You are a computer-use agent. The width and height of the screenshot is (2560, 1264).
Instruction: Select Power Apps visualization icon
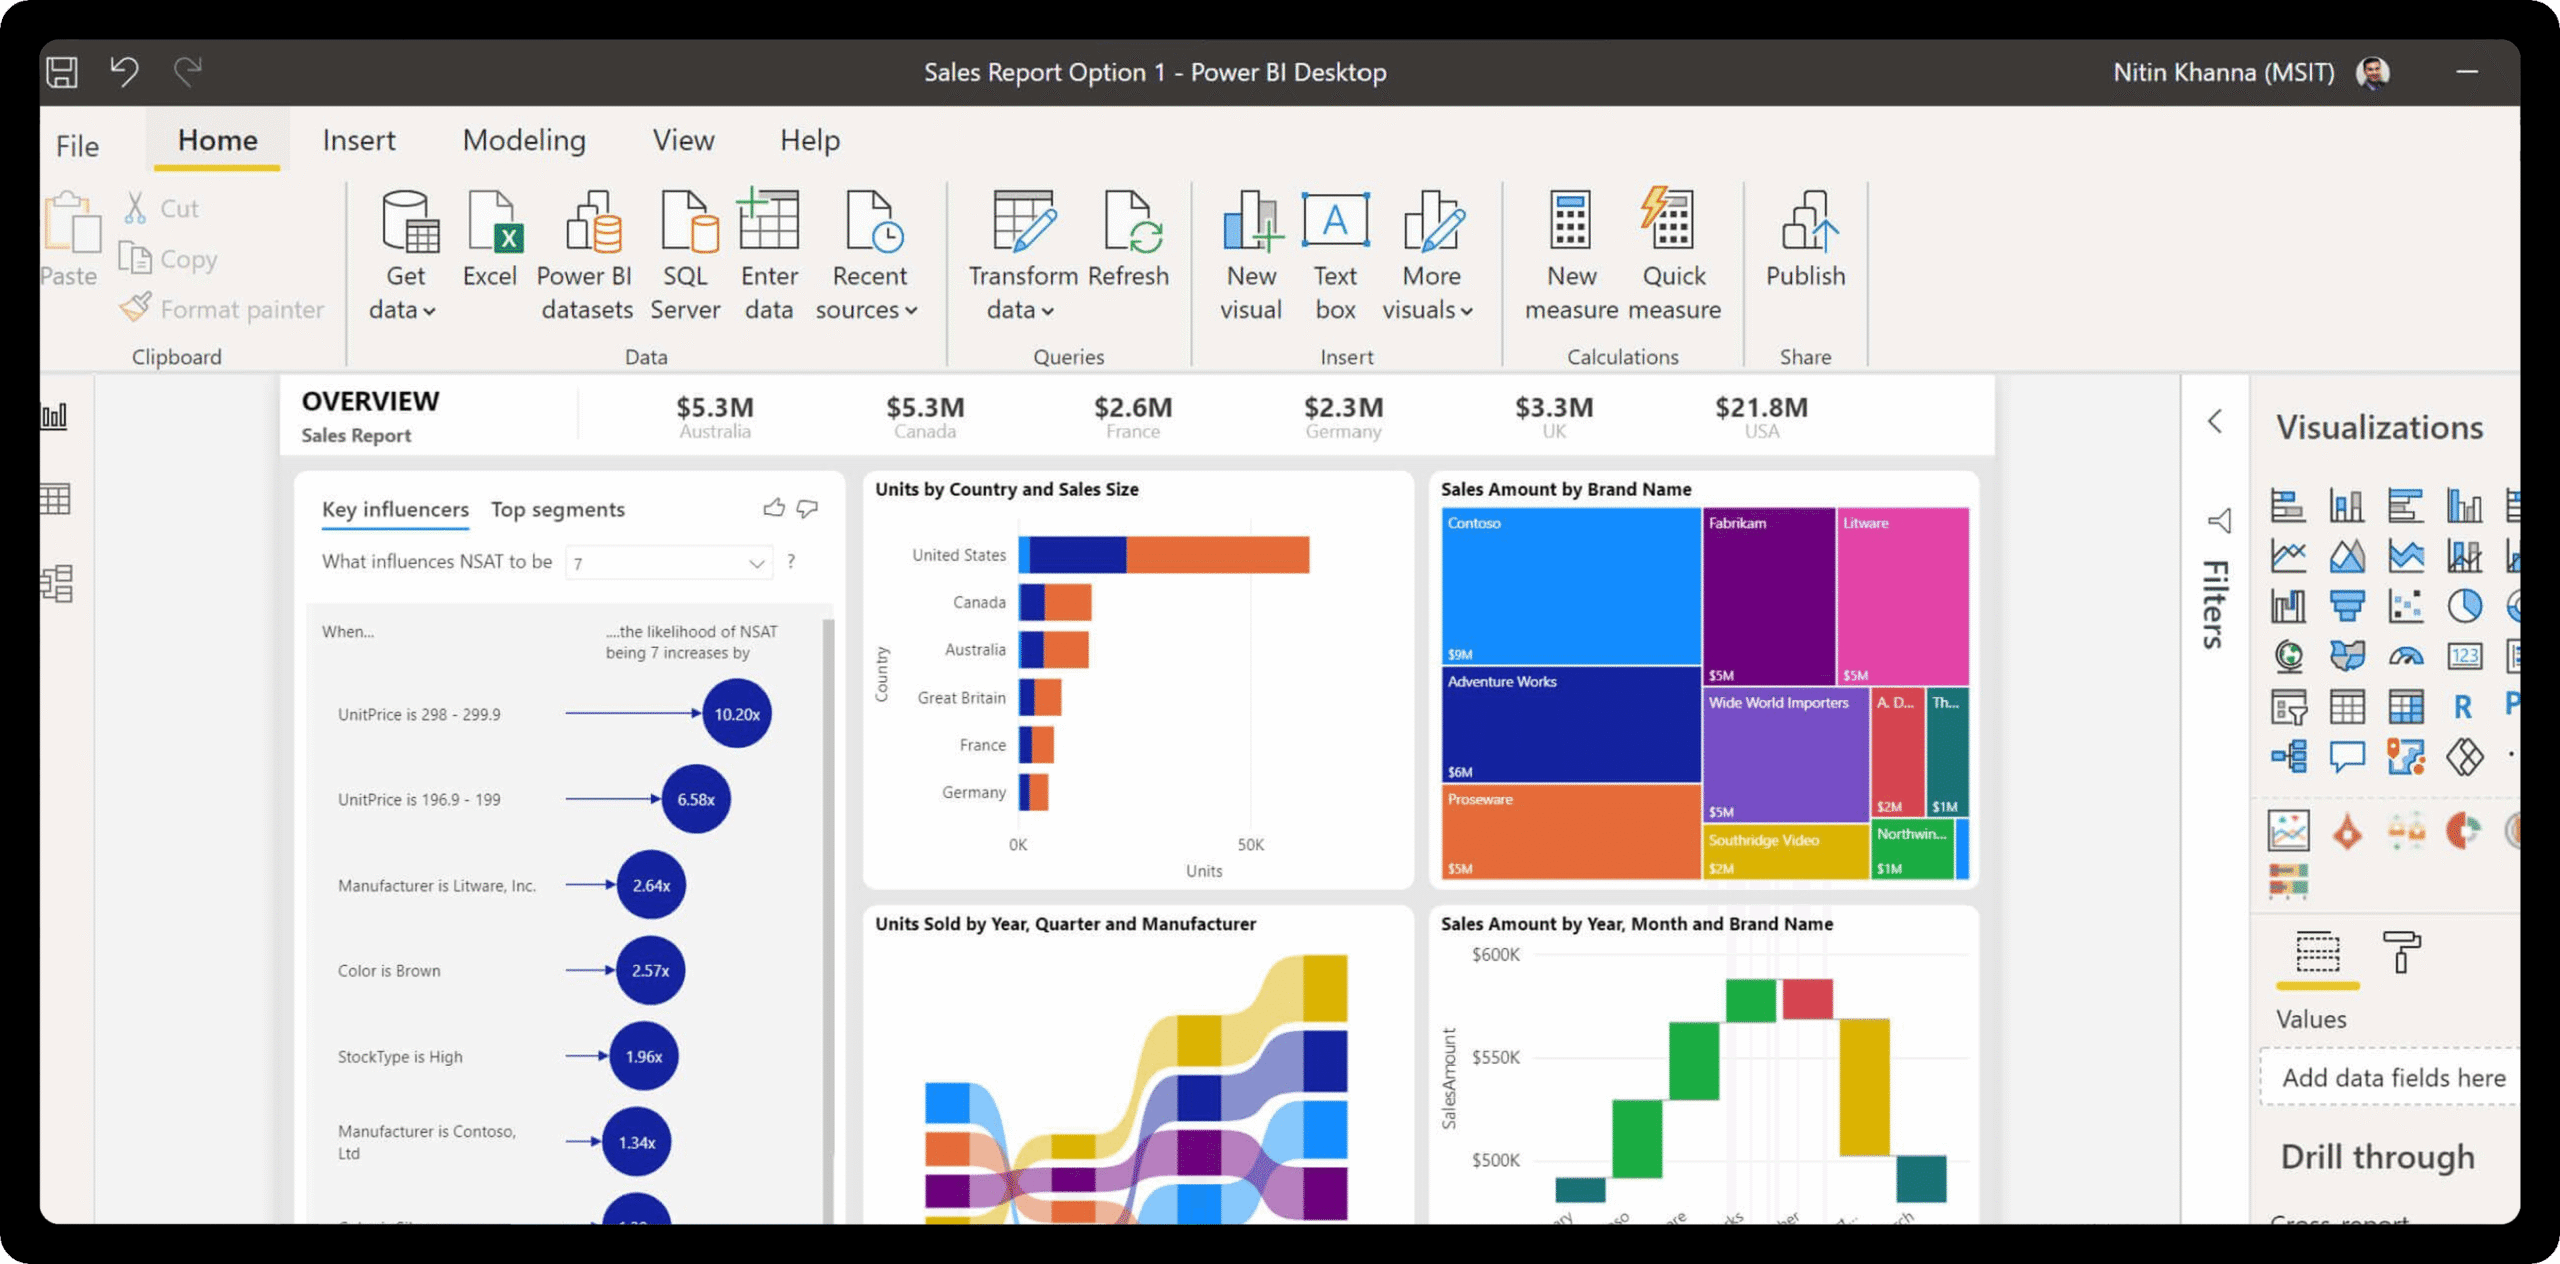click(2465, 756)
